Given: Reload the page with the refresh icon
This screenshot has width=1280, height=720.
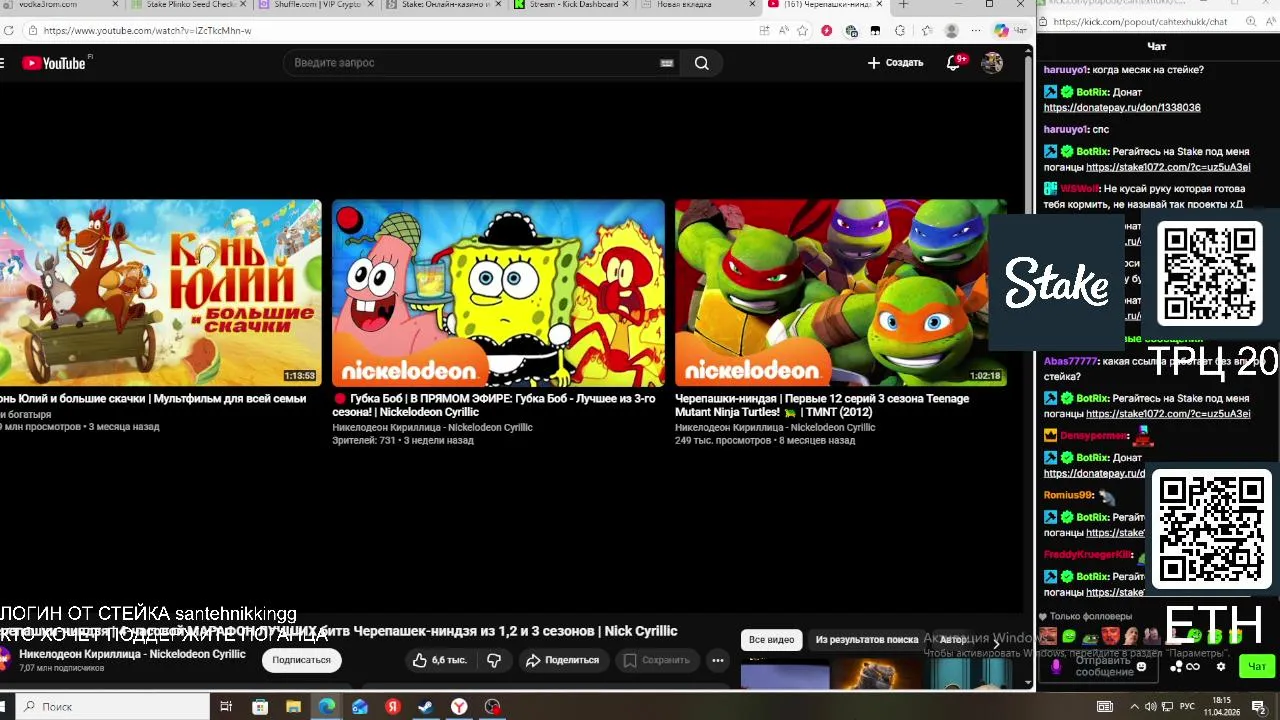Looking at the screenshot, I should click(x=9, y=31).
